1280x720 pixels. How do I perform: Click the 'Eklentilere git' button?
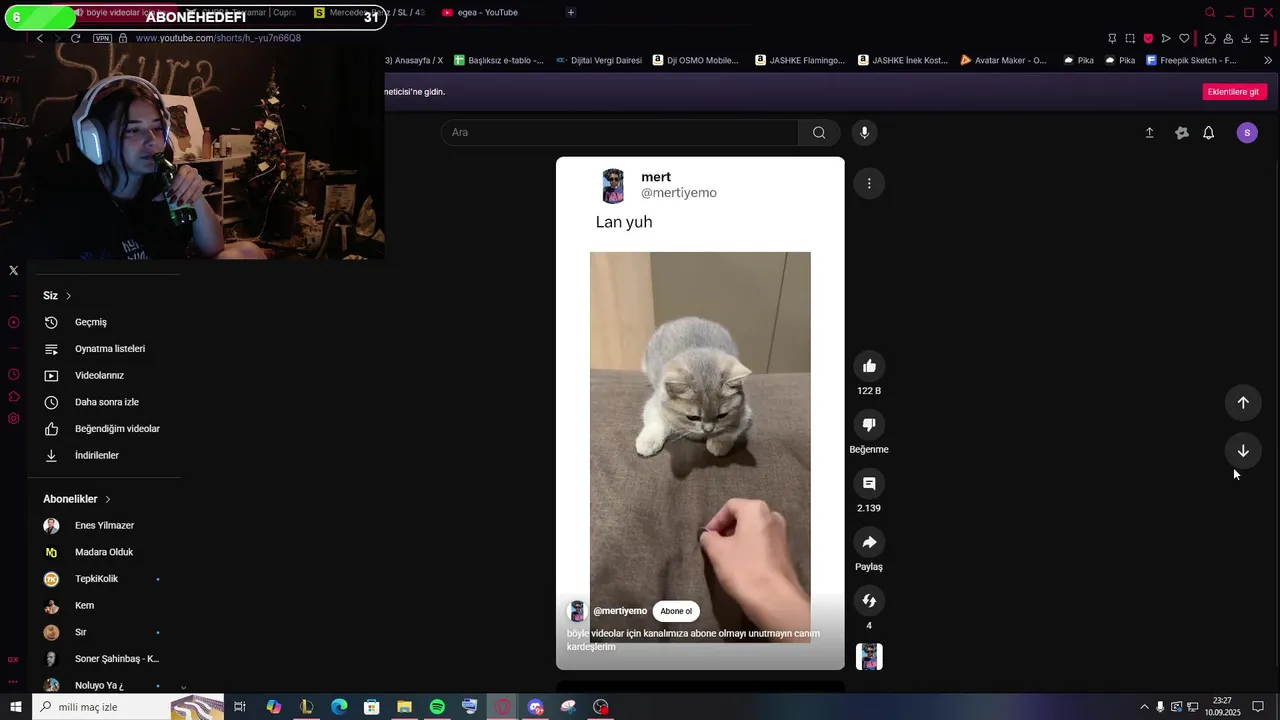pyautogui.click(x=1234, y=92)
